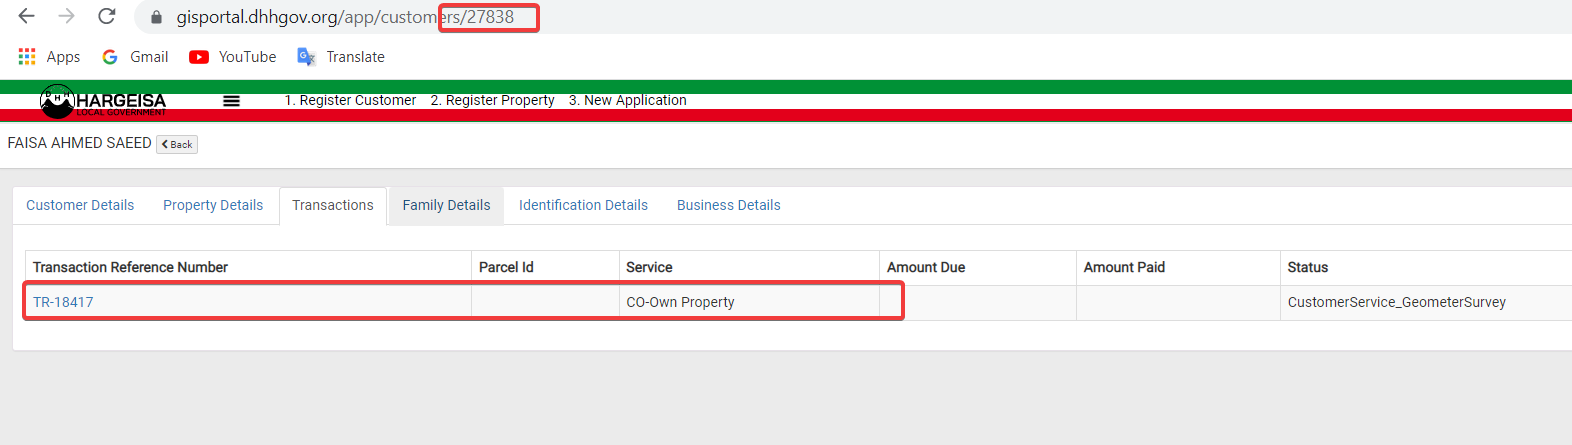Viewport: 1572px width, 445px height.
Task: Open the Apps grid bookmark icon
Action: 27,57
